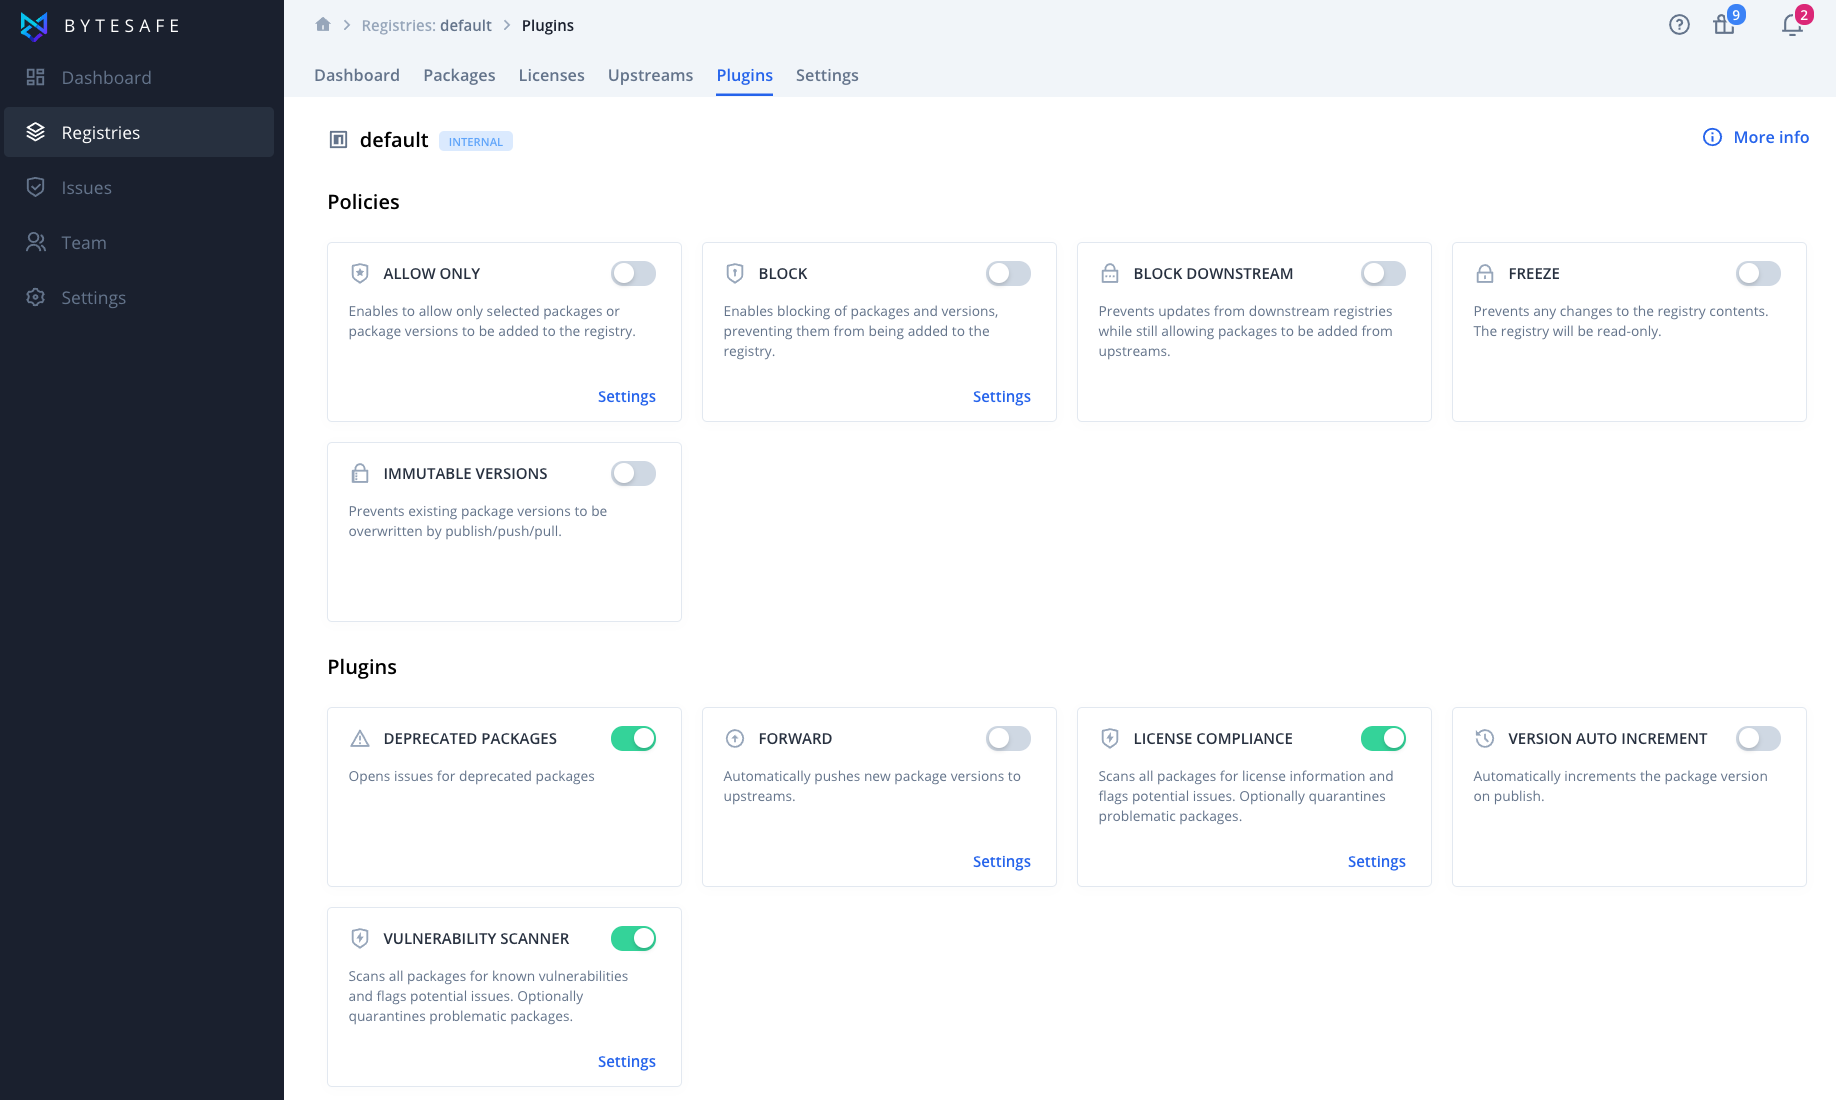Open the notifications bell icon
This screenshot has width=1836, height=1100.
[1792, 25]
